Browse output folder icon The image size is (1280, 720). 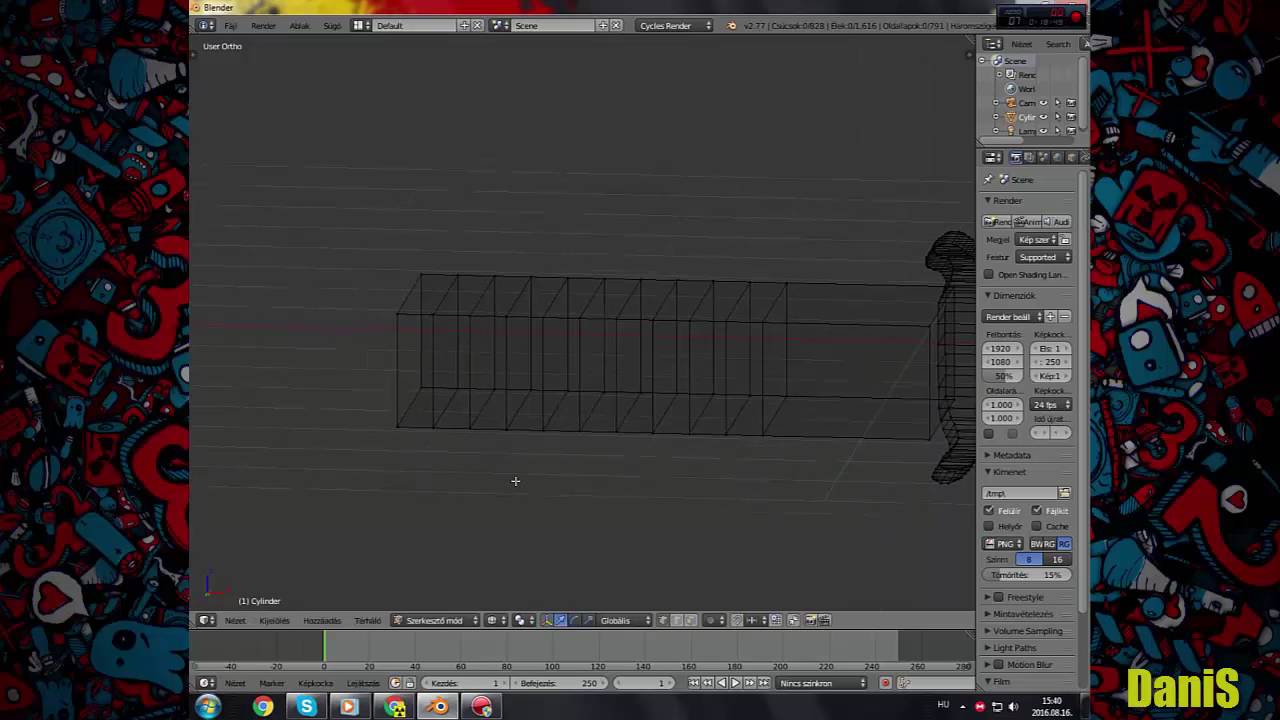click(x=1064, y=493)
